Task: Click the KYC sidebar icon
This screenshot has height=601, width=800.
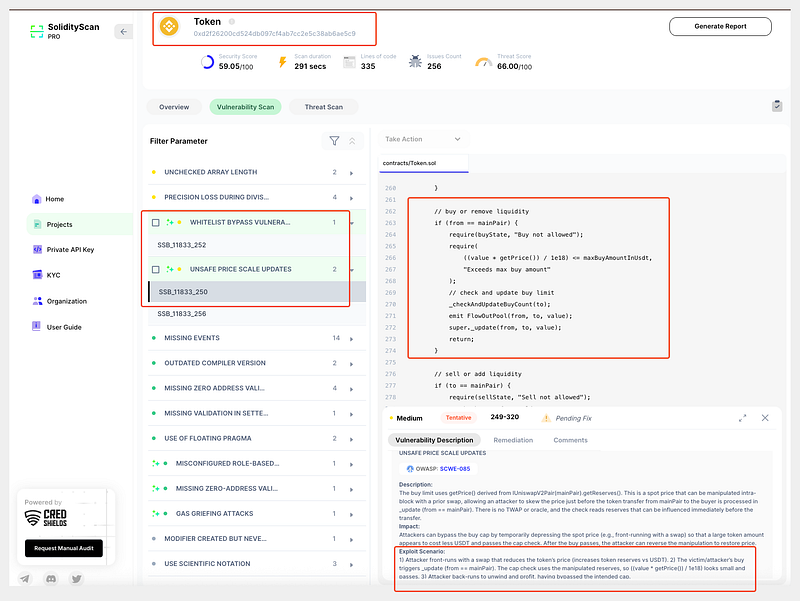Action: [37, 275]
